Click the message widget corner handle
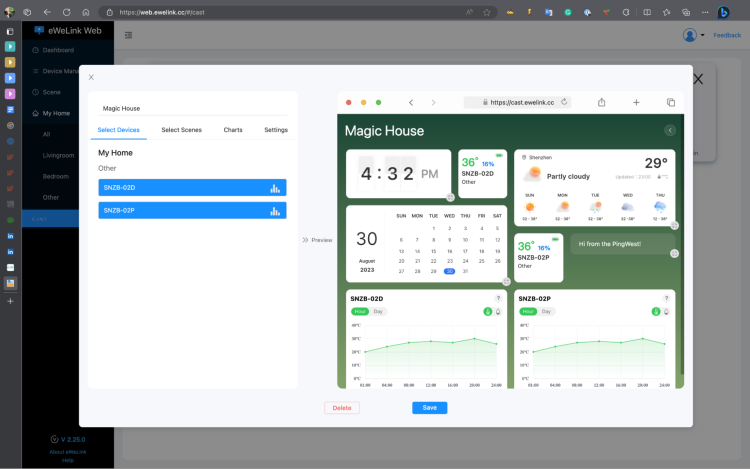 pyautogui.click(x=674, y=253)
